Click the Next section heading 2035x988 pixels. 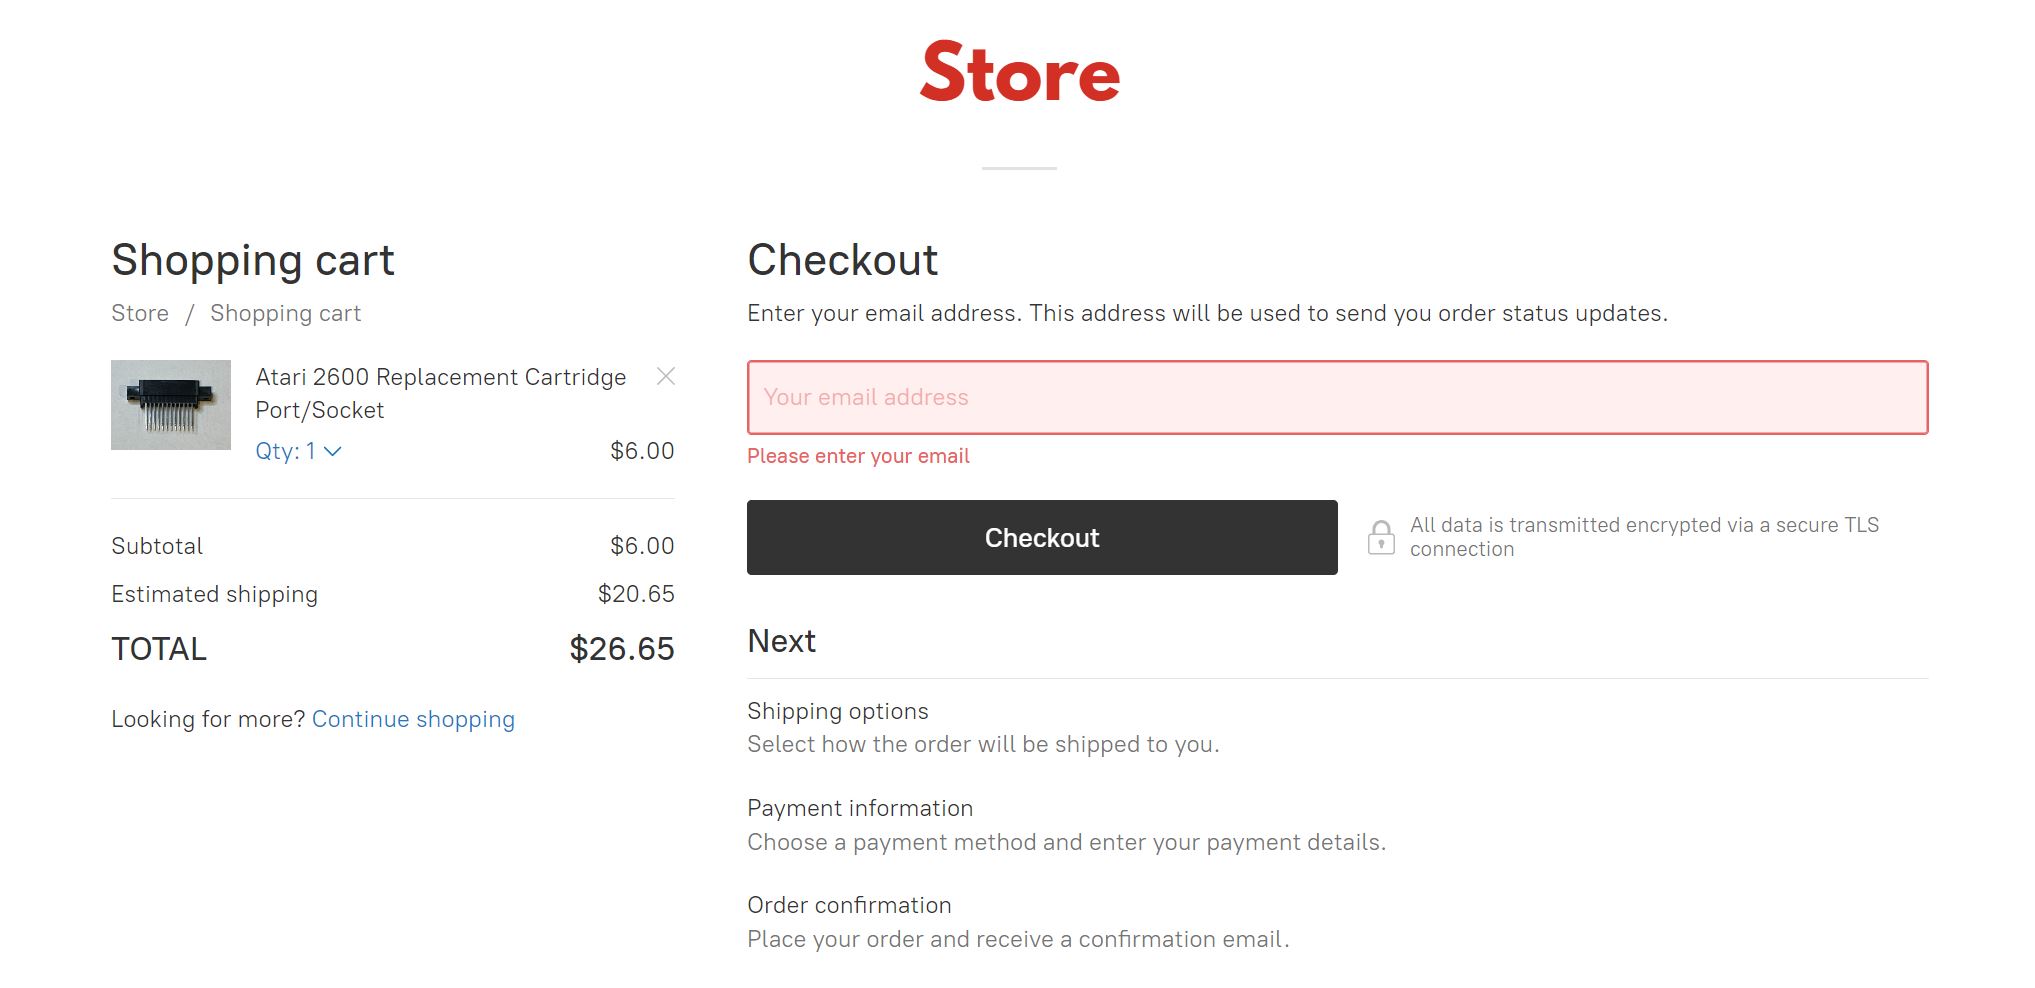pyautogui.click(x=781, y=641)
